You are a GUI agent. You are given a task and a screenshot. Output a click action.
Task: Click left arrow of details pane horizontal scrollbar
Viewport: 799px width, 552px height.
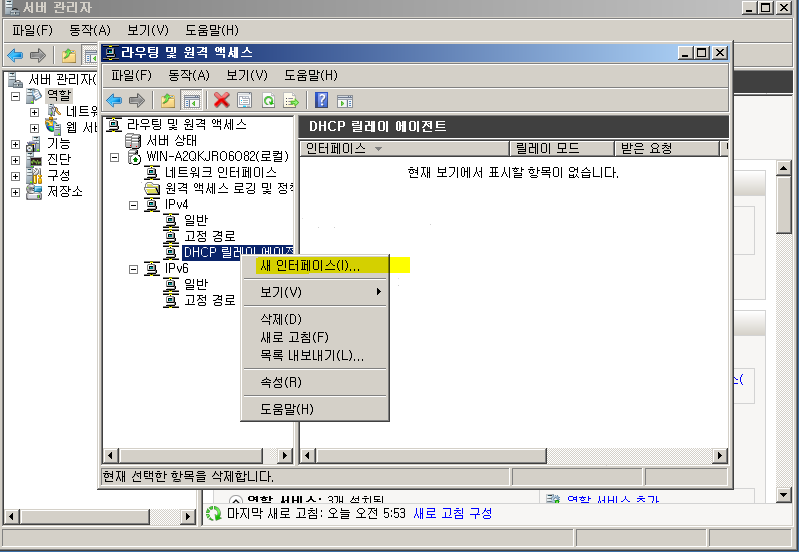[307, 455]
